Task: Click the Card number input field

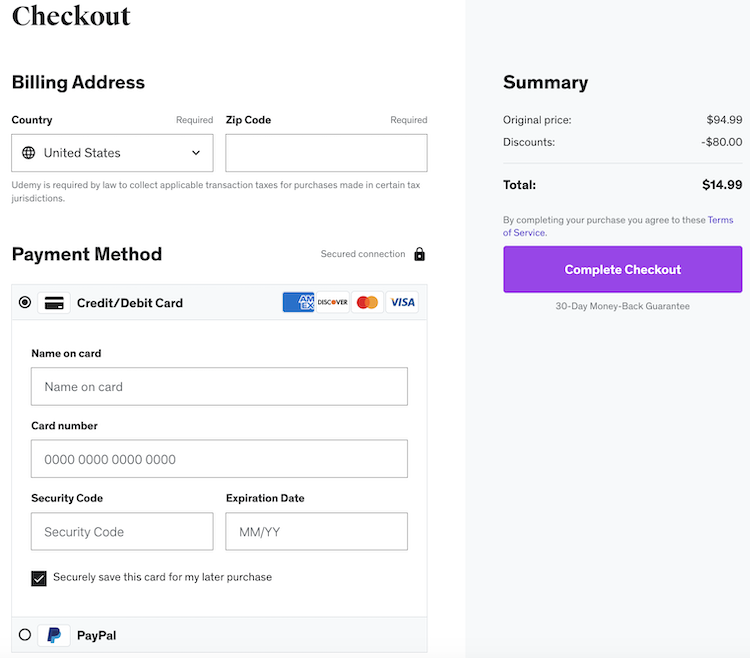Action: [219, 459]
